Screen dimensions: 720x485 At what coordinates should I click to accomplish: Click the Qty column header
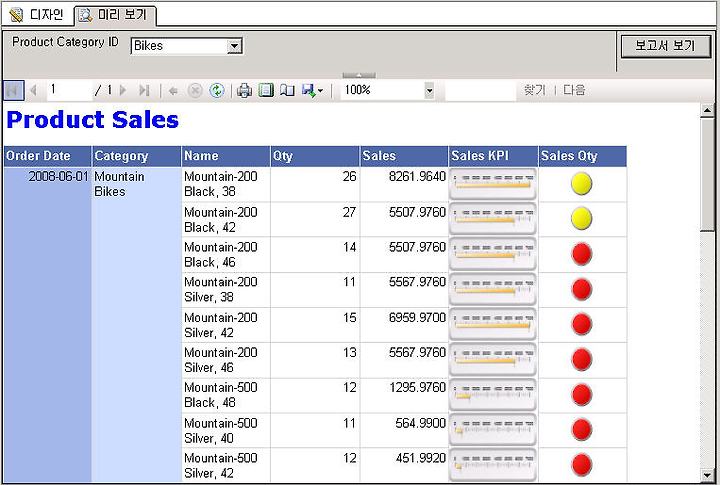(315, 156)
